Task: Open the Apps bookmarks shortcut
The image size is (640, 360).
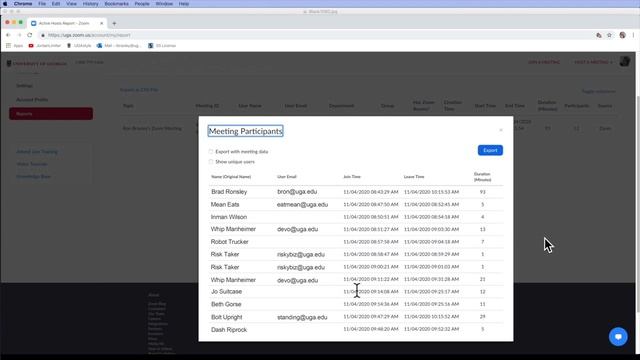Action: tap(14, 46)
